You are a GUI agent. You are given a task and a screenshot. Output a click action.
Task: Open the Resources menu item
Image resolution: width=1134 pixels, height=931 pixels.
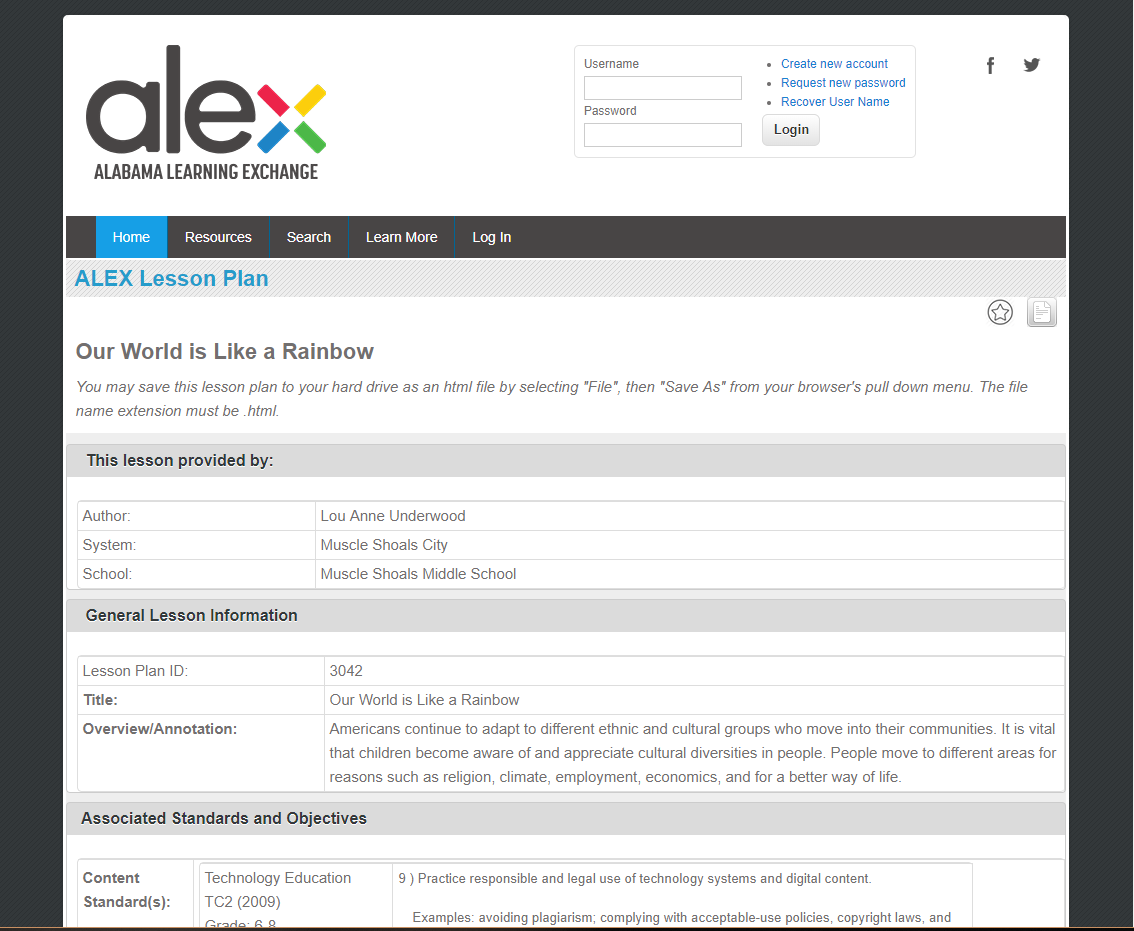coord(218,238)
